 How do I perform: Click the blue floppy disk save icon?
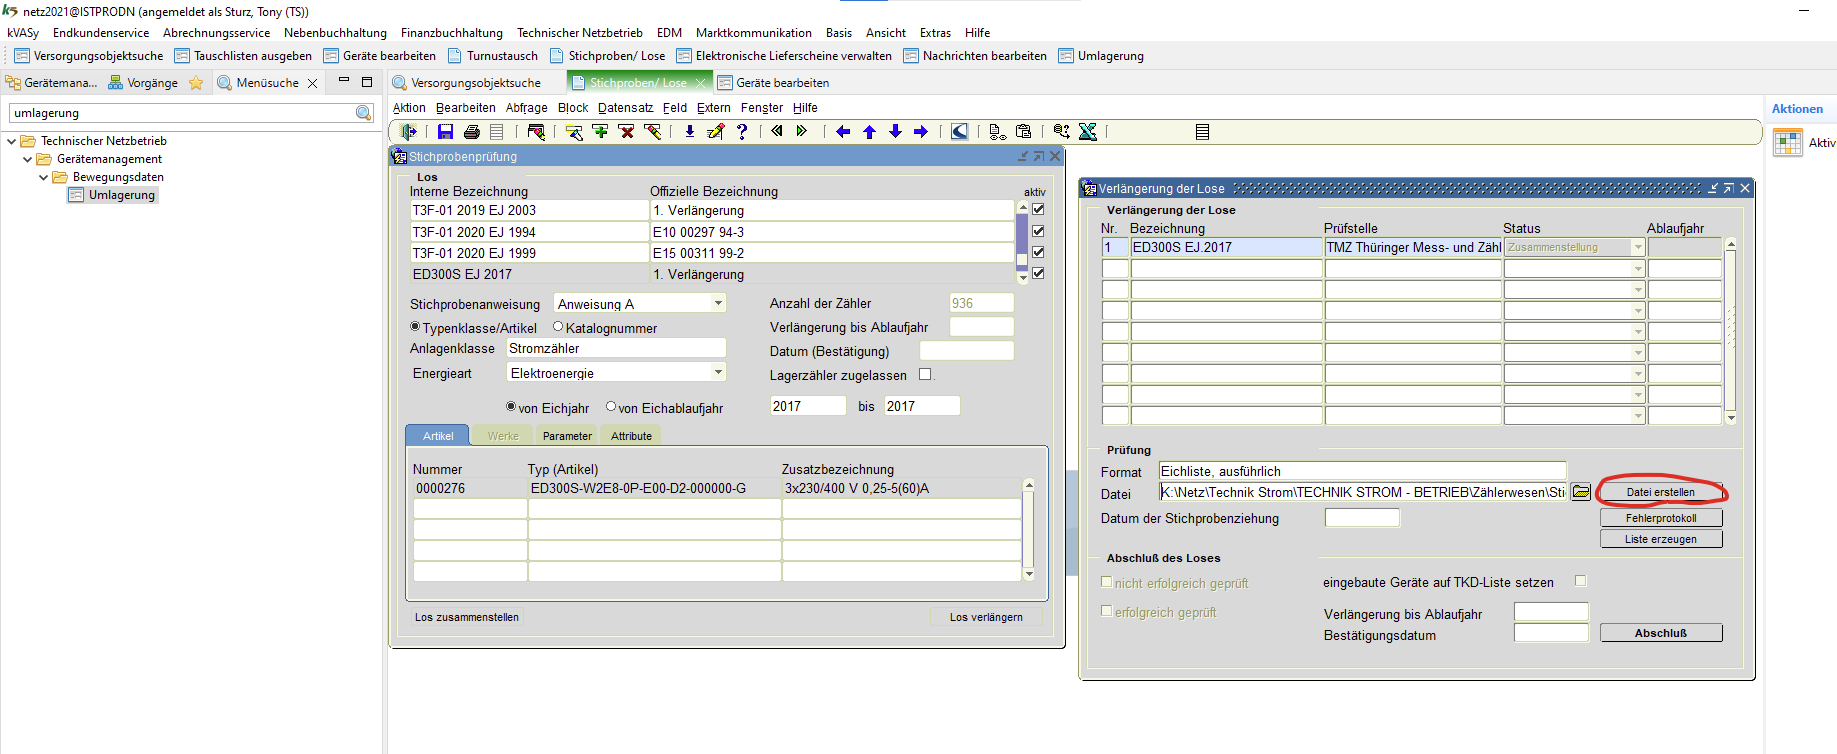pyautogui.click(x=446, y=132)
